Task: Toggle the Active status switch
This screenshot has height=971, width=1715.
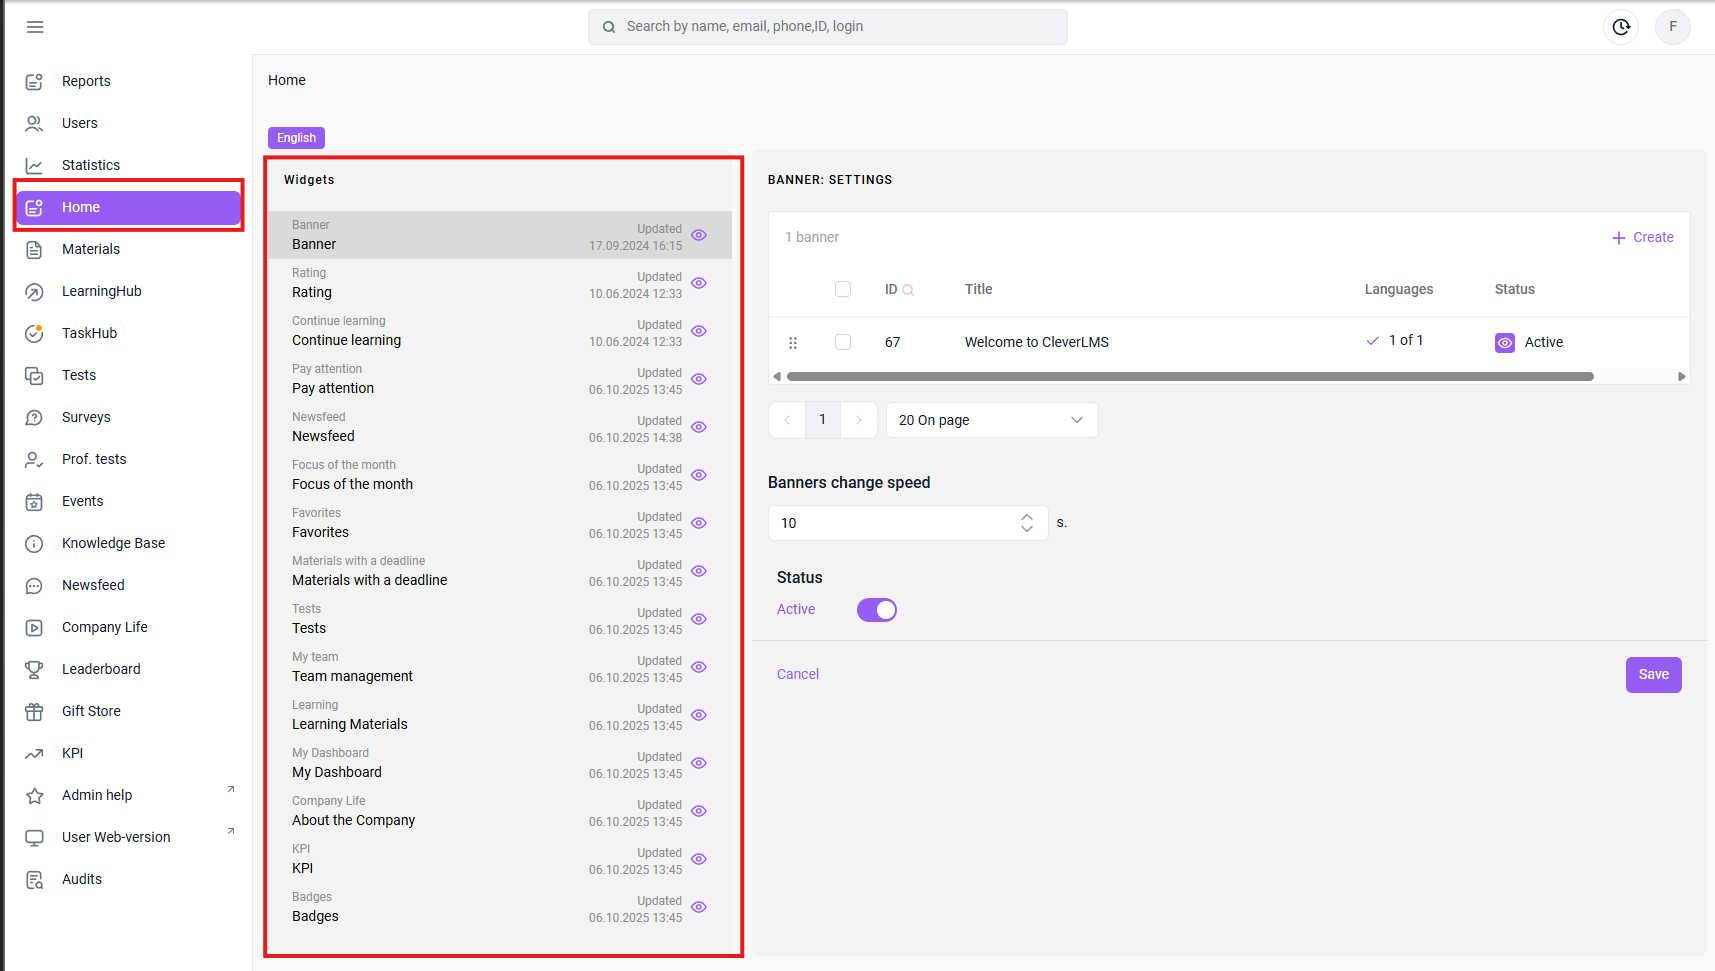Action: click(877, 610)
